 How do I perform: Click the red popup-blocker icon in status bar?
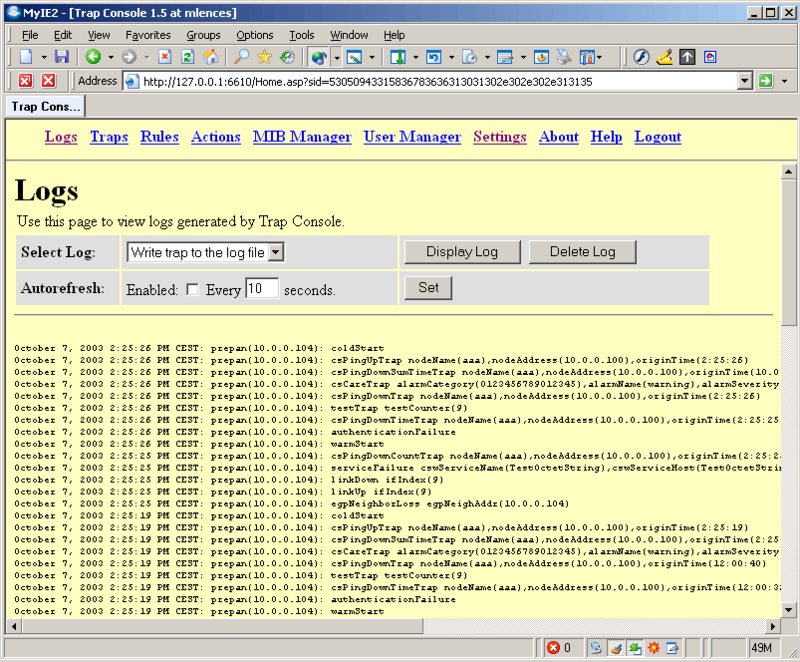pos(553,648)
